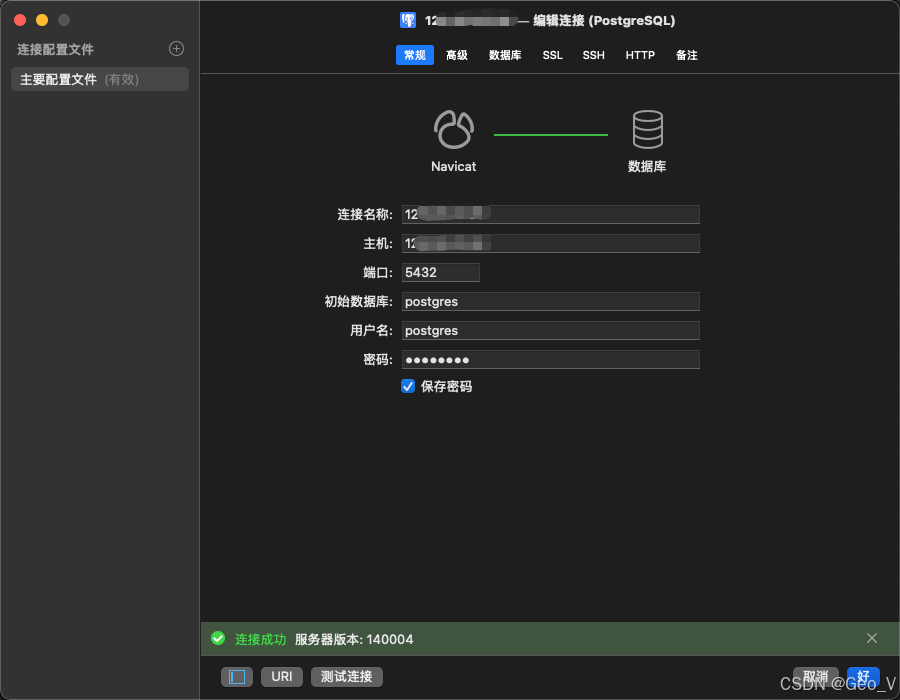This screenshot has height=700, width=900.
Task: Add a new connection profile
Action: tap(176, 49)
